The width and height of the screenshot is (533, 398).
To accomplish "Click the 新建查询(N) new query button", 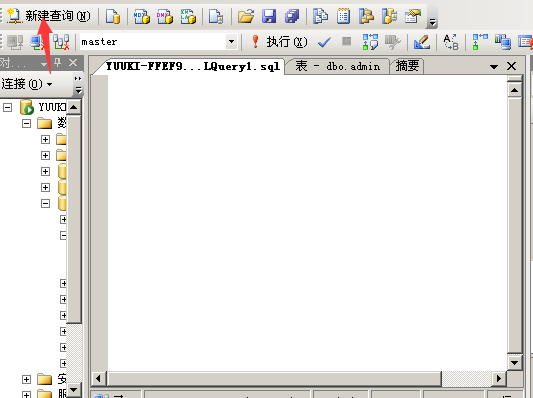I will tap(49, 16).
